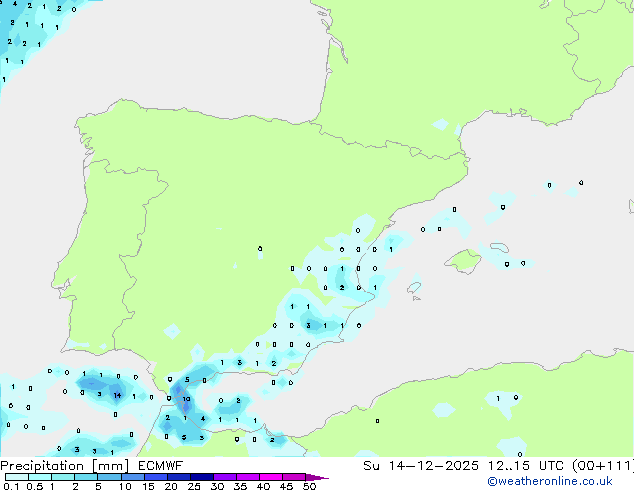Click the legend label '25'

[194, 486]
